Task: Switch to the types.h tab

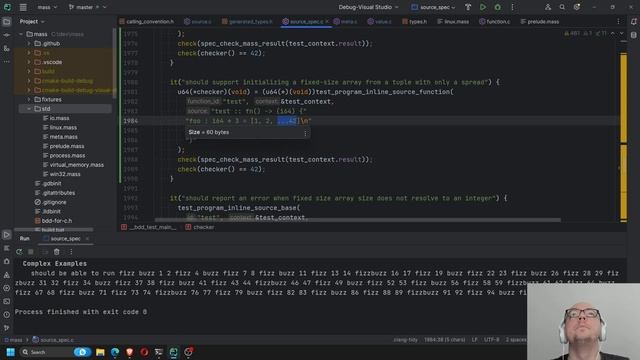Action: pyautogui.click(x=414, y=22)
